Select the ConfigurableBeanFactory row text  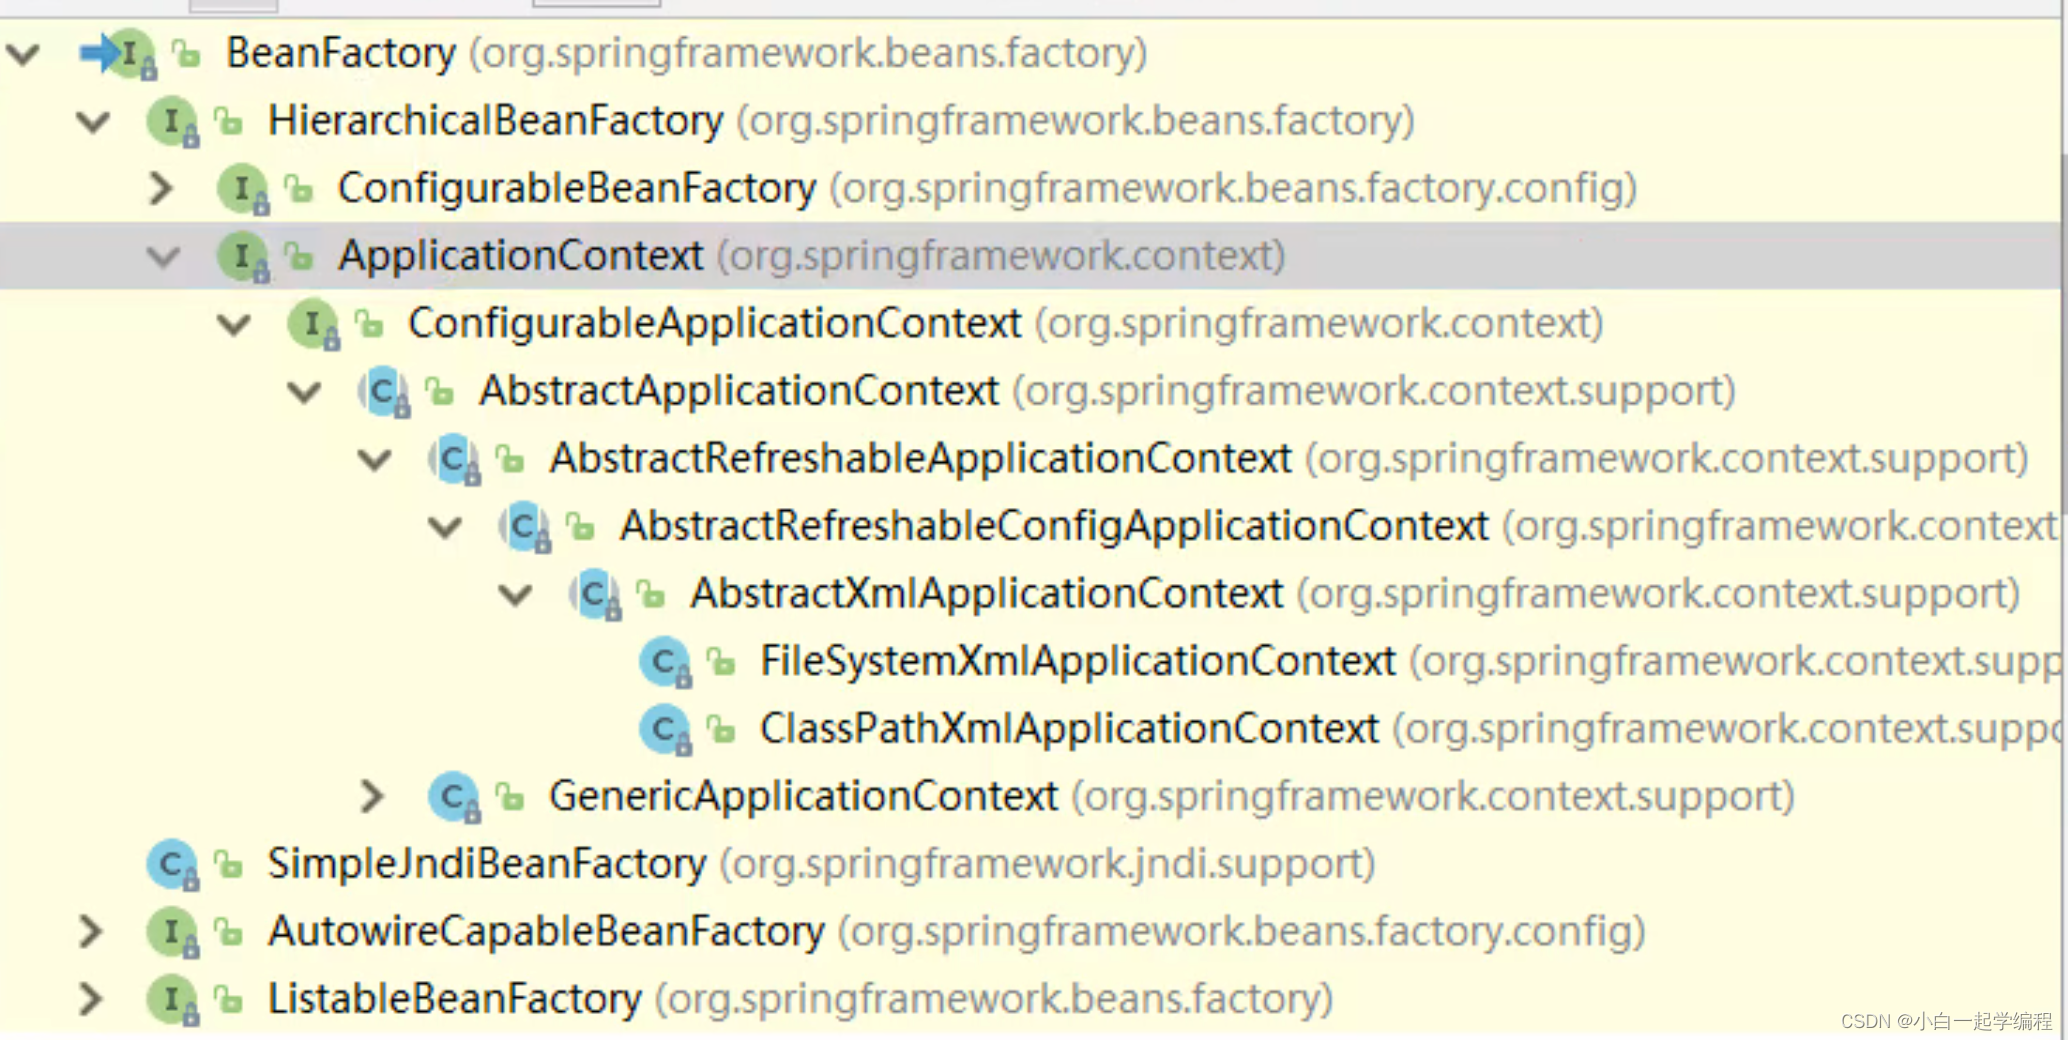click(x=987, y=188)
